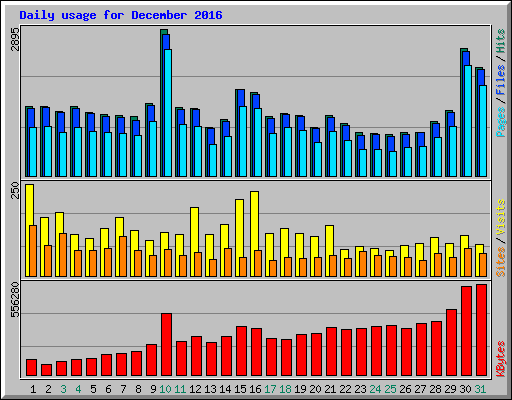Click the Files legend label

[500, 80]
